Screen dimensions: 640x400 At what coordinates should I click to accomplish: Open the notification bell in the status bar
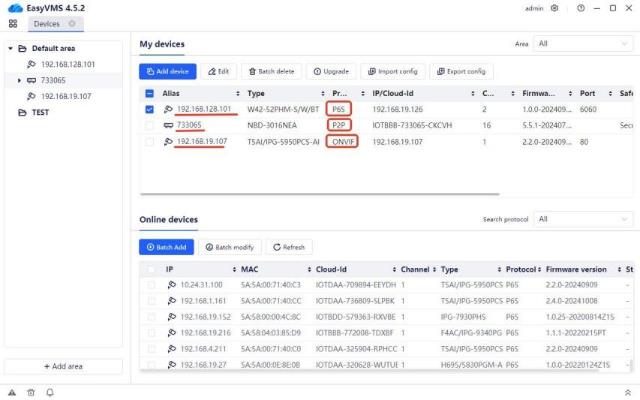pos(49,391)
